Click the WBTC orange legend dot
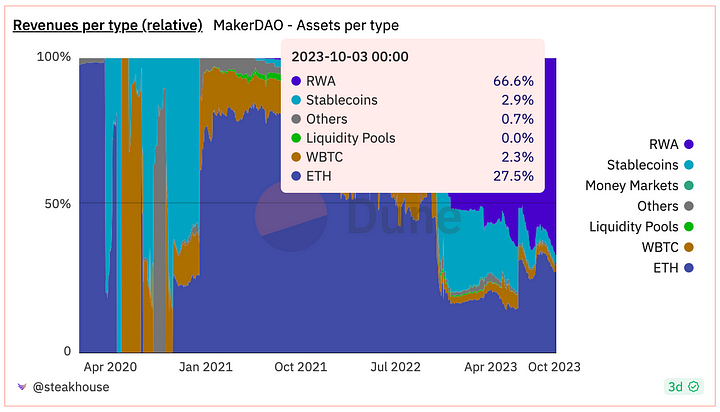Viewport: 720px width, 412px height. [x=688, y=247]
